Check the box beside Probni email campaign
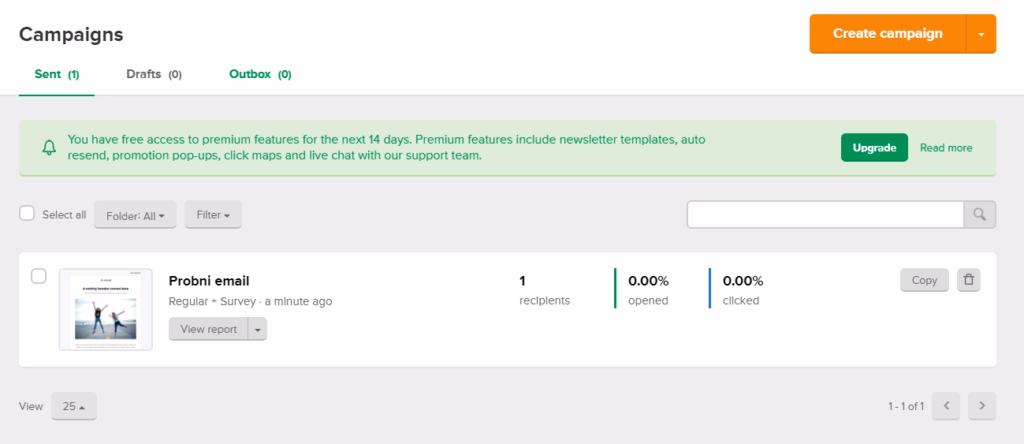Screen dimensions: 1024x444 point(39,276)
